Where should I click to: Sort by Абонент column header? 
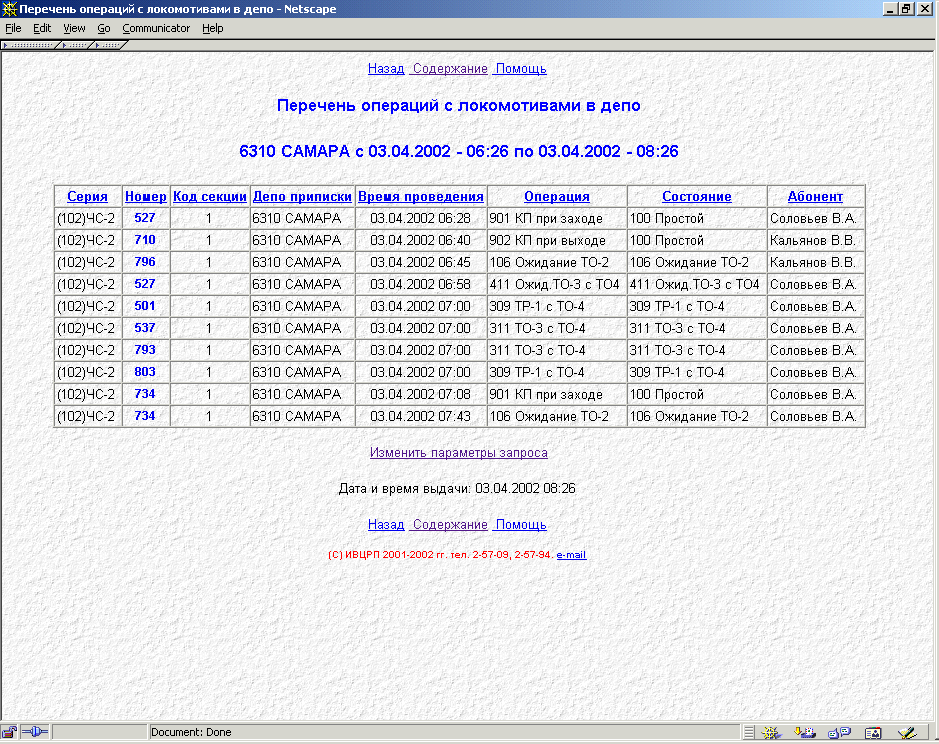tap(815, 196)
